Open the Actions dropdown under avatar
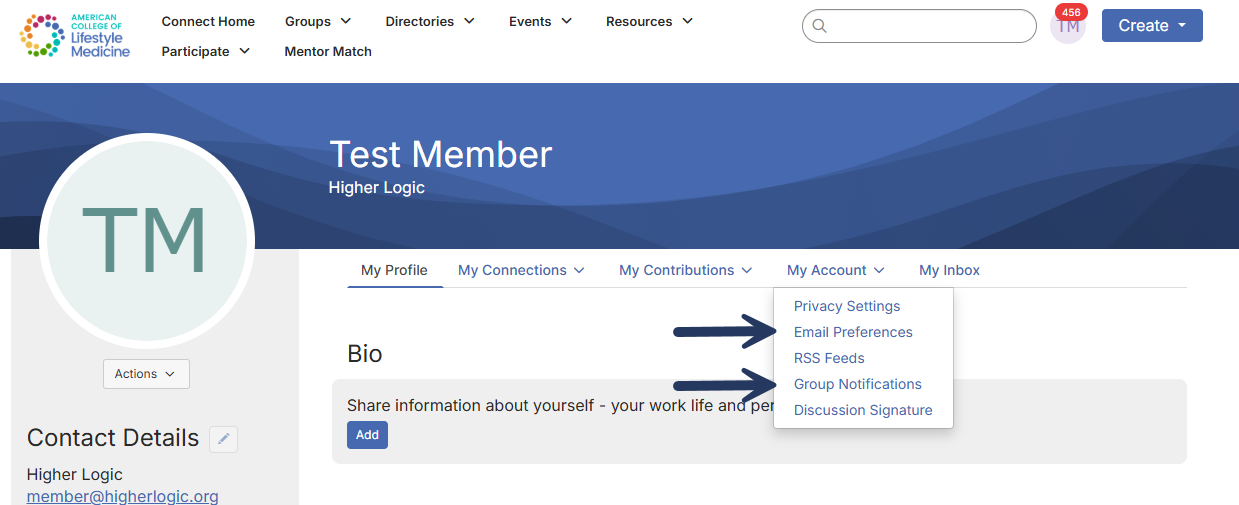Viewport: 1239px width, 505px height. pyautogui.click(x=146, y=374)
